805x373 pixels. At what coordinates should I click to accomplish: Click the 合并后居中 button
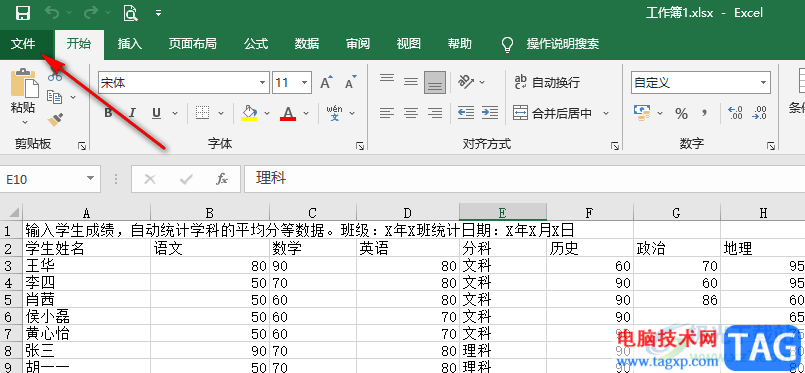553,113
